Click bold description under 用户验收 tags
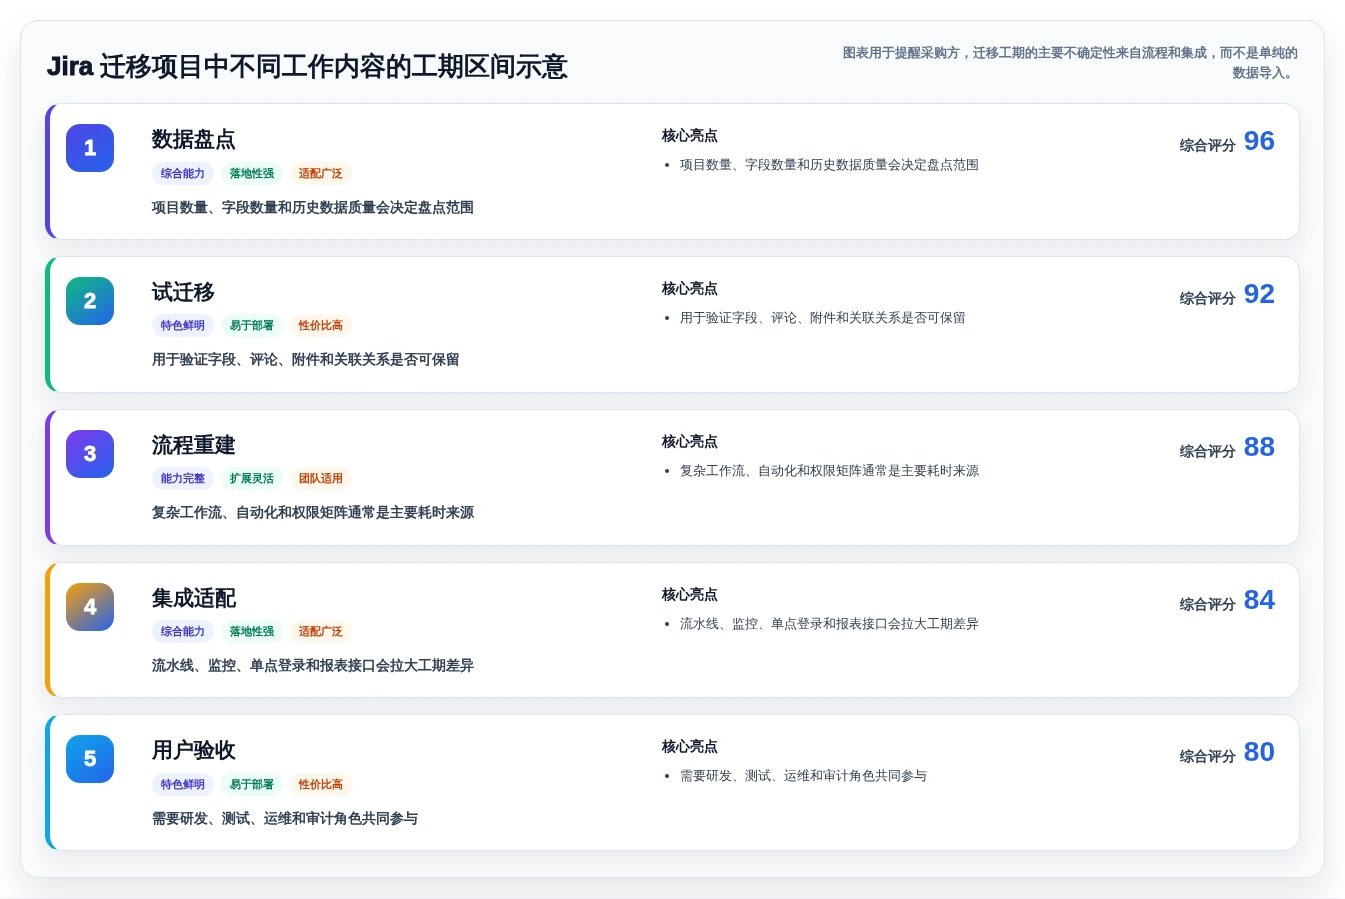This screenshot has height=899, width=1345. coord(285,819)
